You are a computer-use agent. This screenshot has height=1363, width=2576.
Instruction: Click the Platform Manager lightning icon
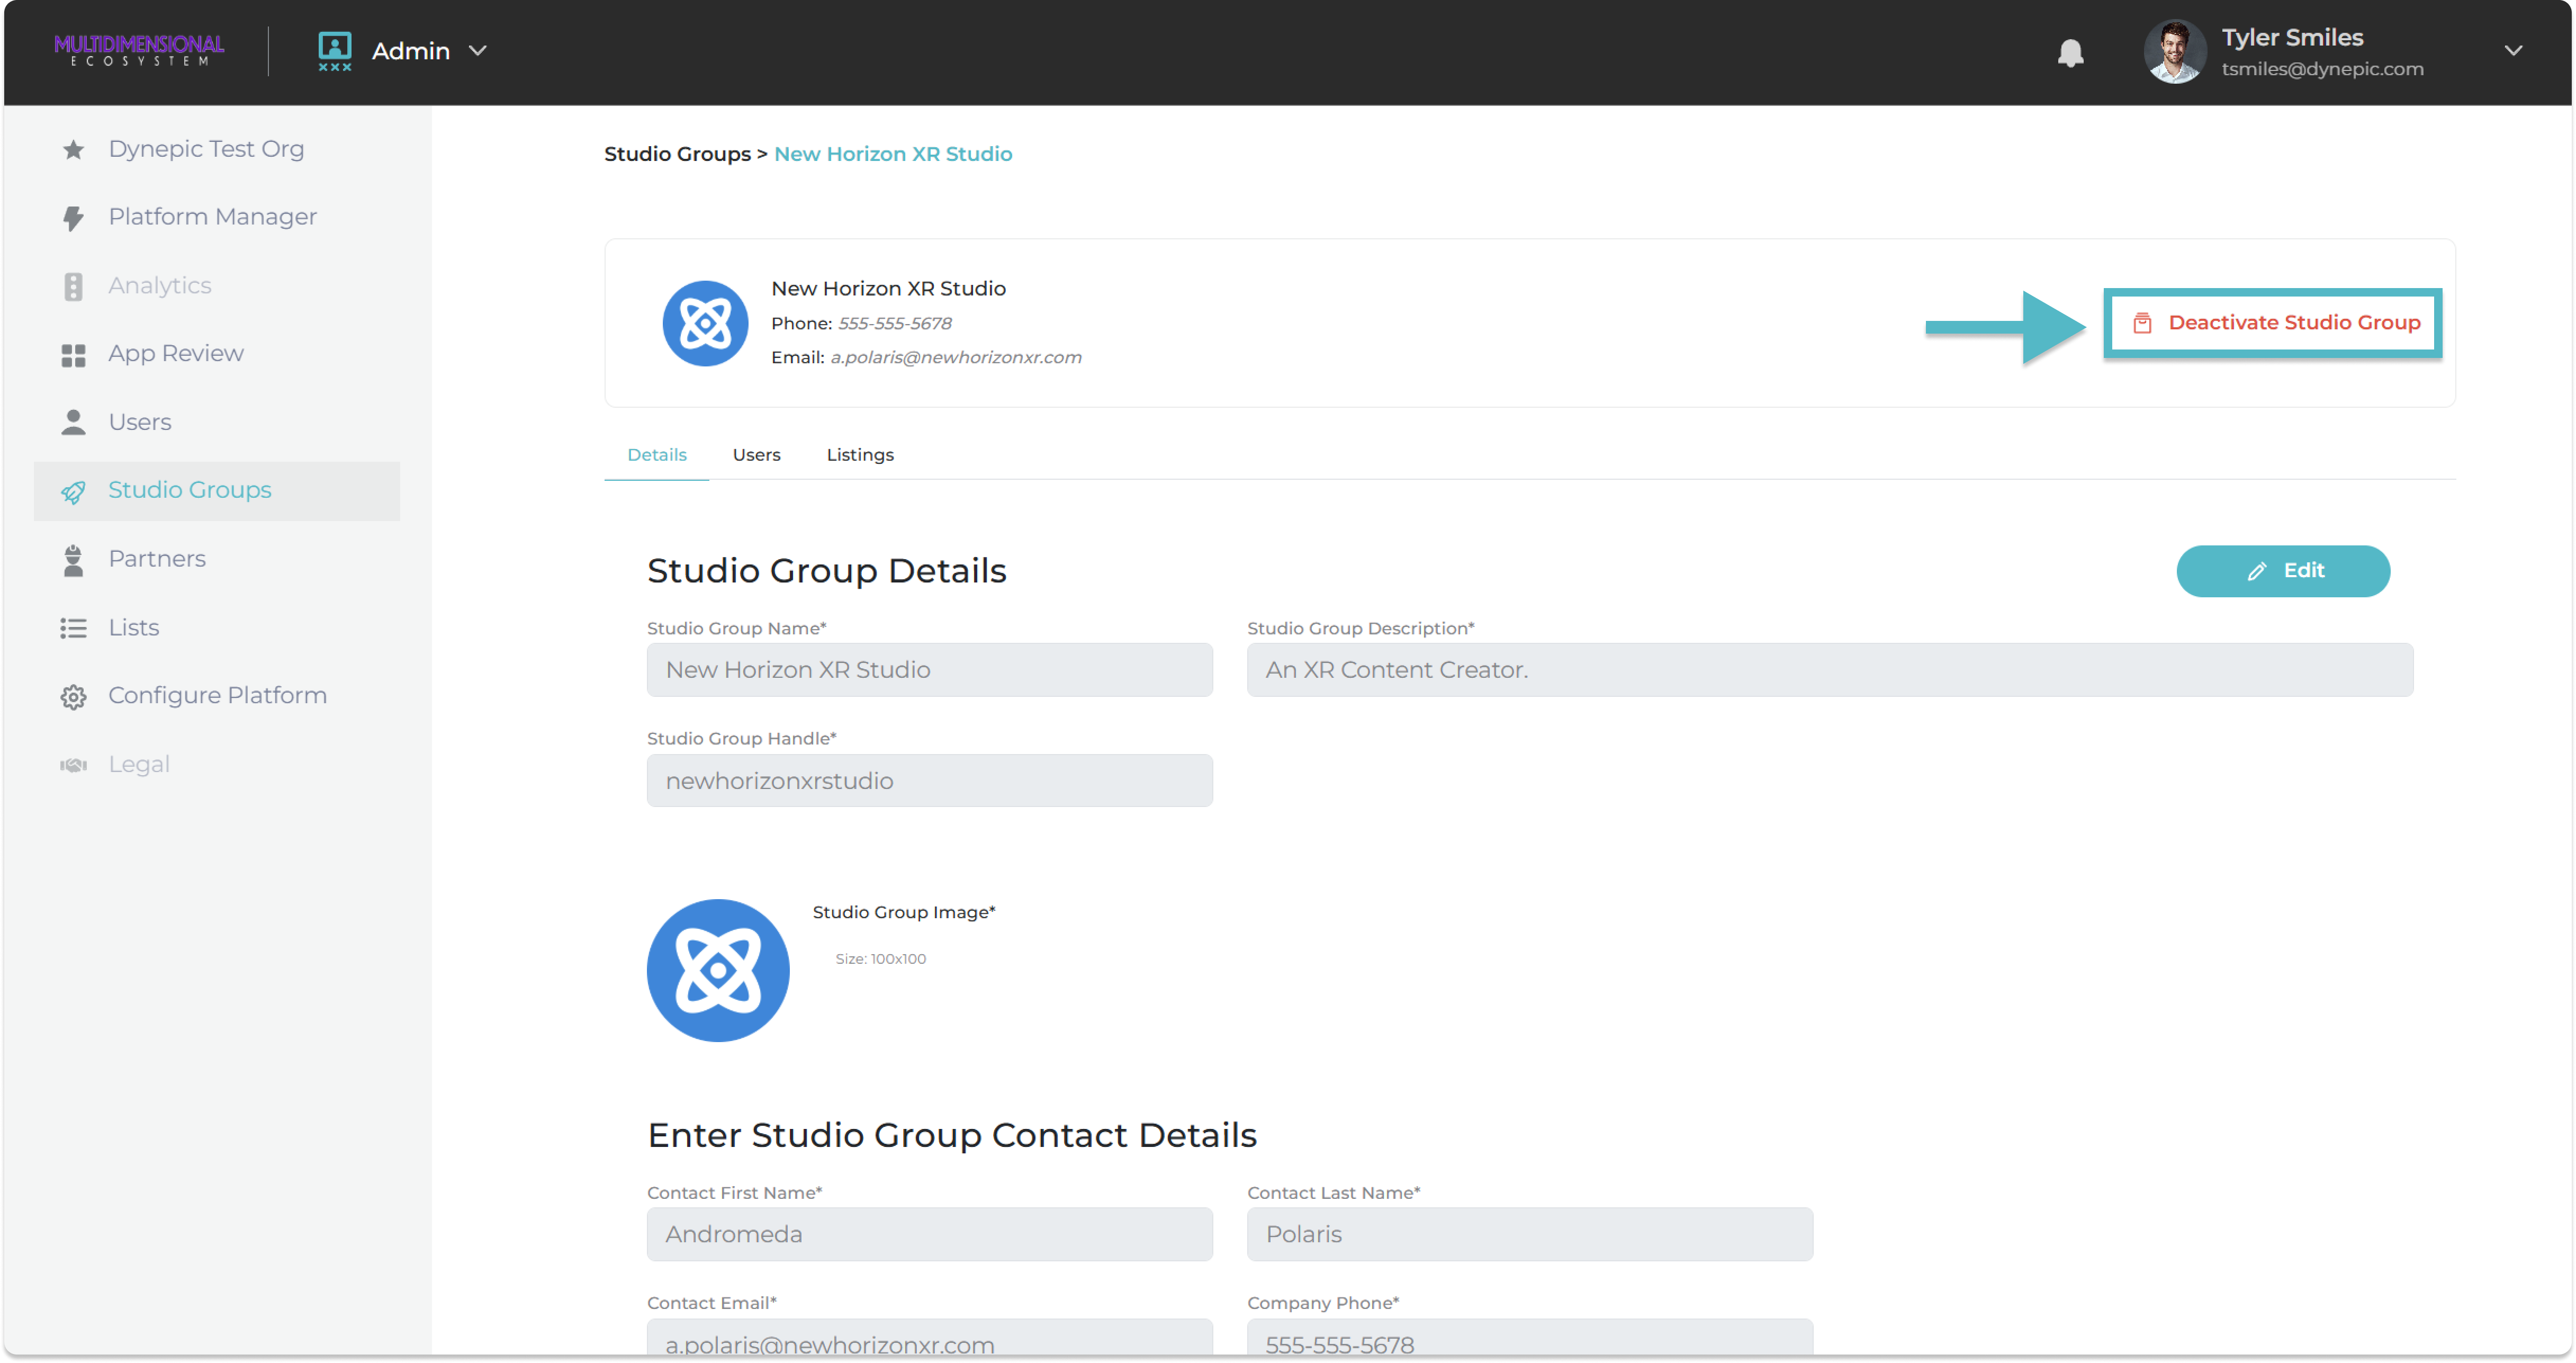(73, 217)
